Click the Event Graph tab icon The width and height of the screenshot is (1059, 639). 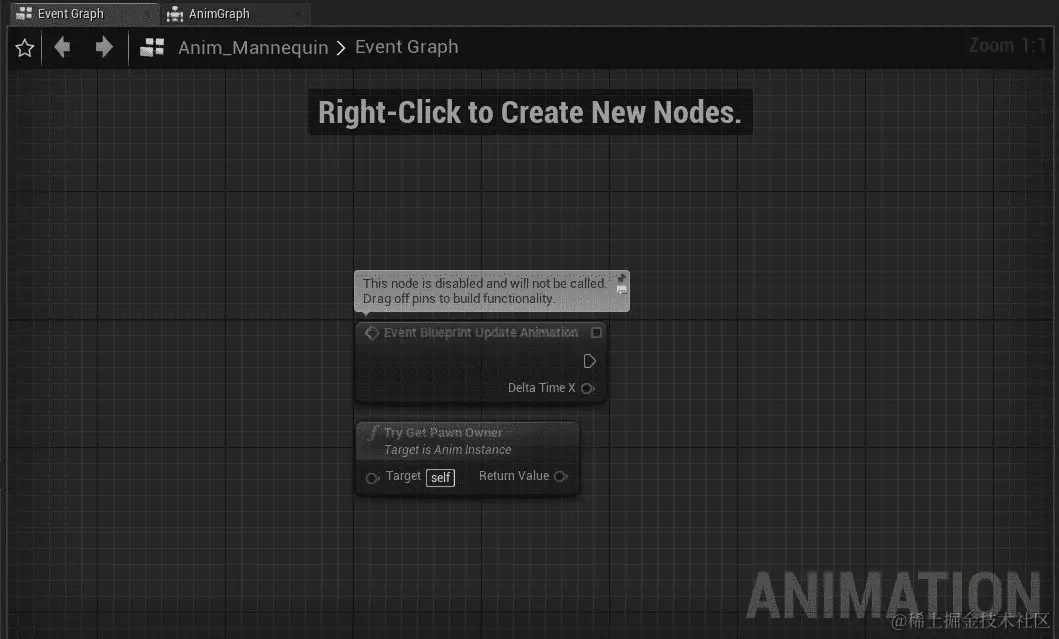point(24,14)
